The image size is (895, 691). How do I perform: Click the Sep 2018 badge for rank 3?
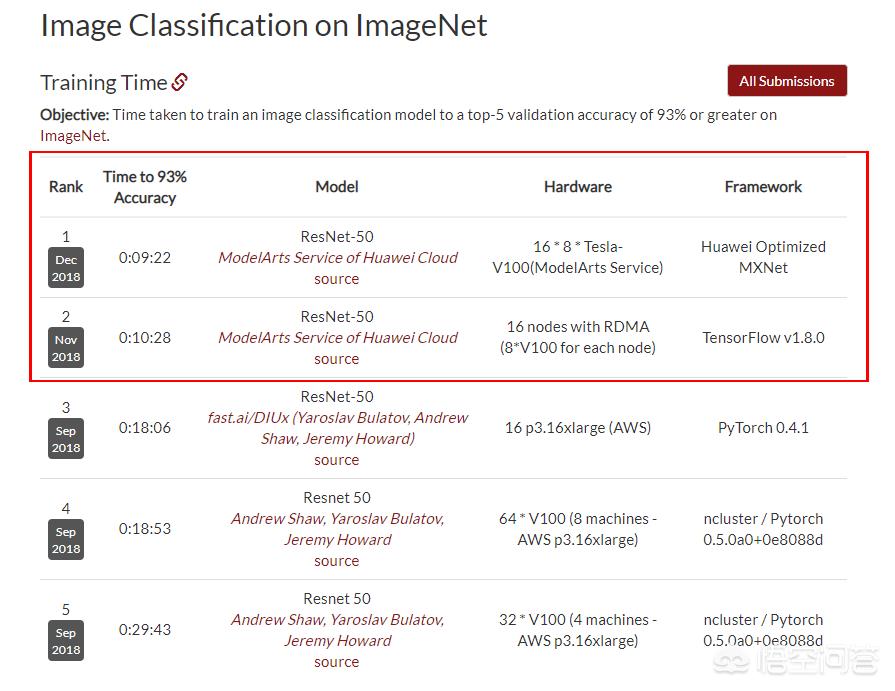coord(66,439)
